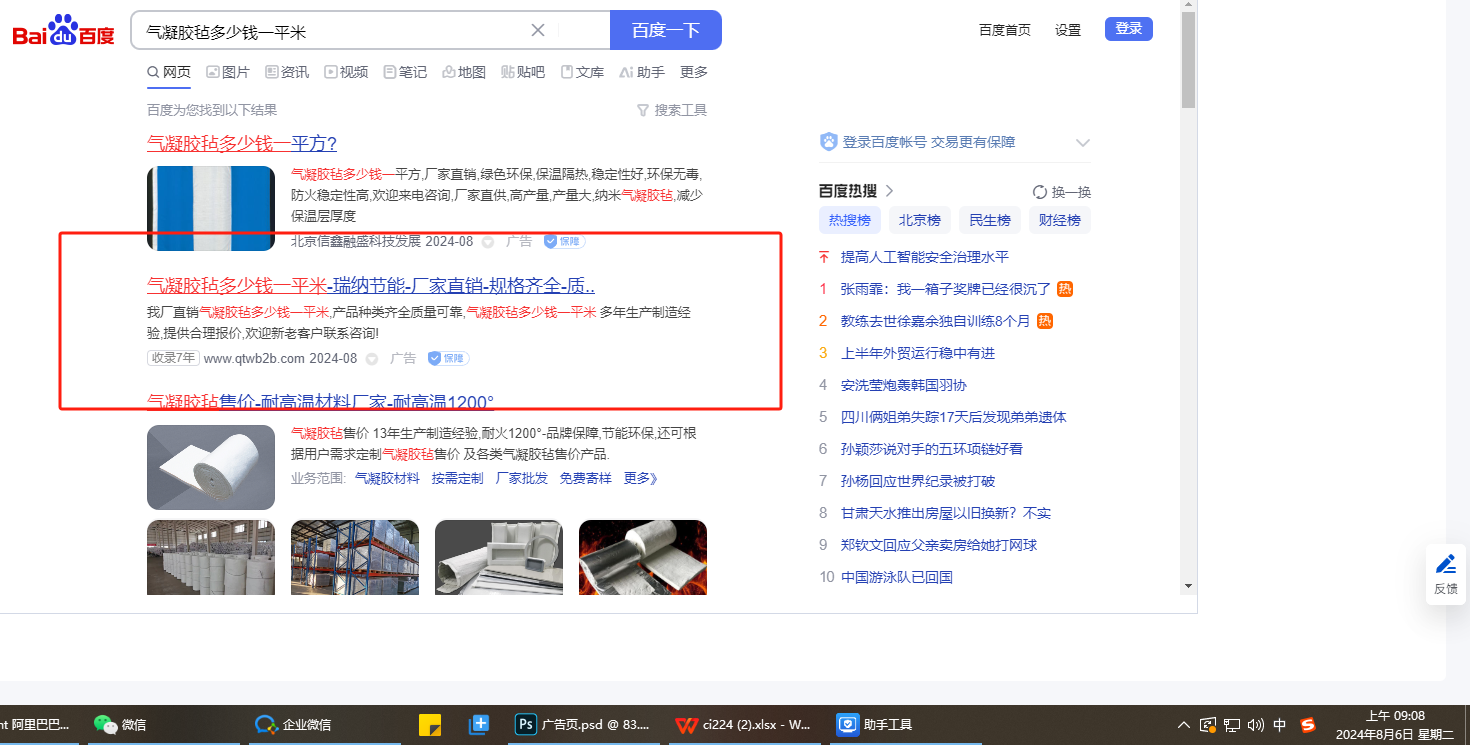Image resolution: width=1470 pixels, height=745 pixels.
Task: Open hot search 上半年外贸运行稳中有进
Action: [x=918, y=353]
